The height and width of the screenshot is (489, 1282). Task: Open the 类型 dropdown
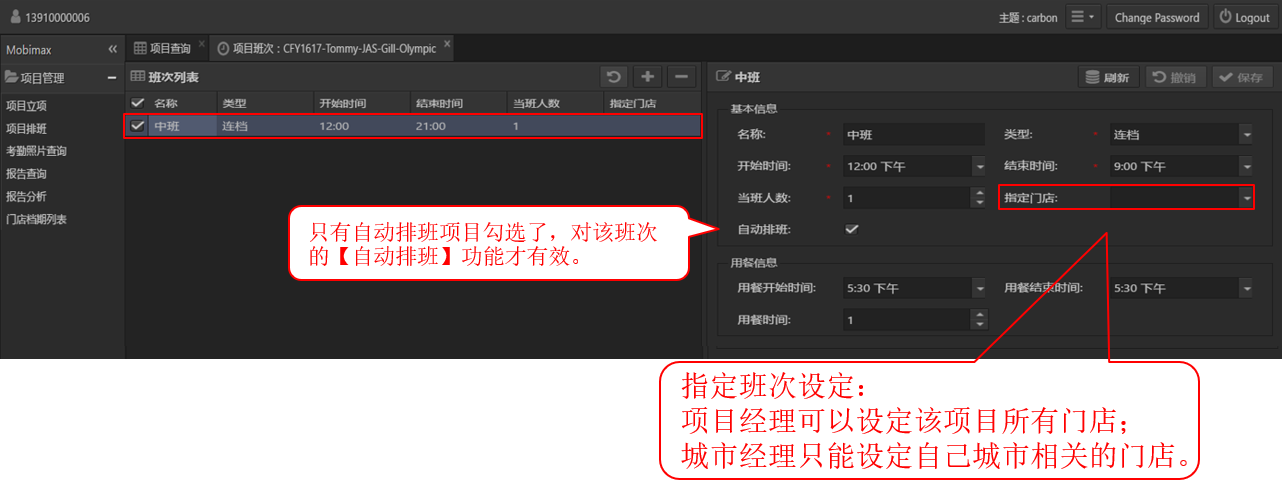click(x=1246, y=135)
